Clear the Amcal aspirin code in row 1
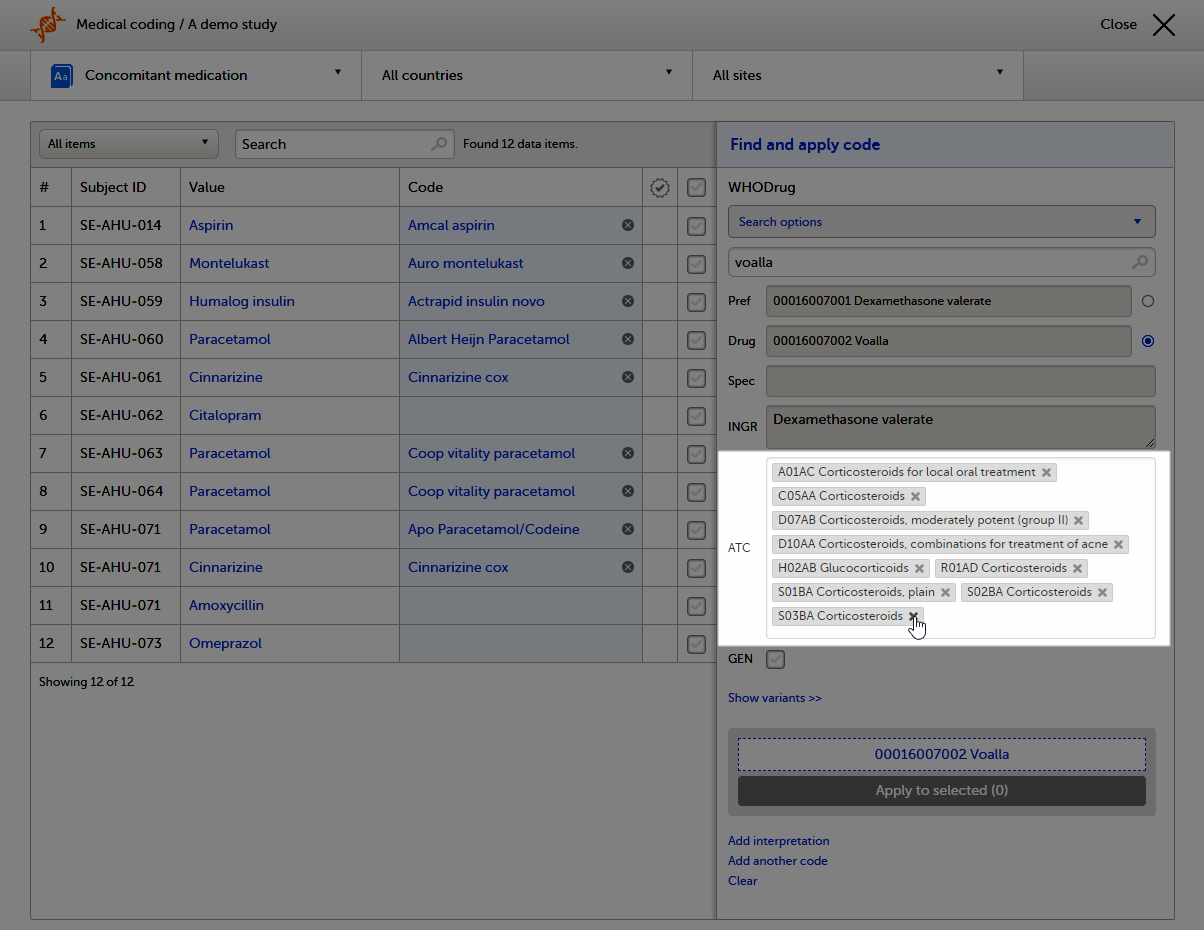This screenshot has height=930, width=1204. tap(628, 225)
